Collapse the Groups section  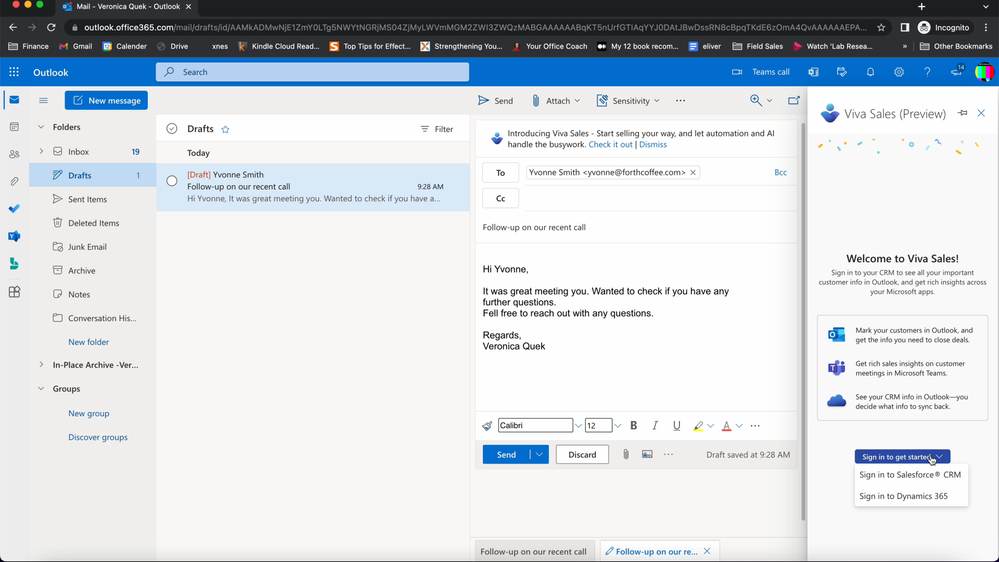(41, 389)
